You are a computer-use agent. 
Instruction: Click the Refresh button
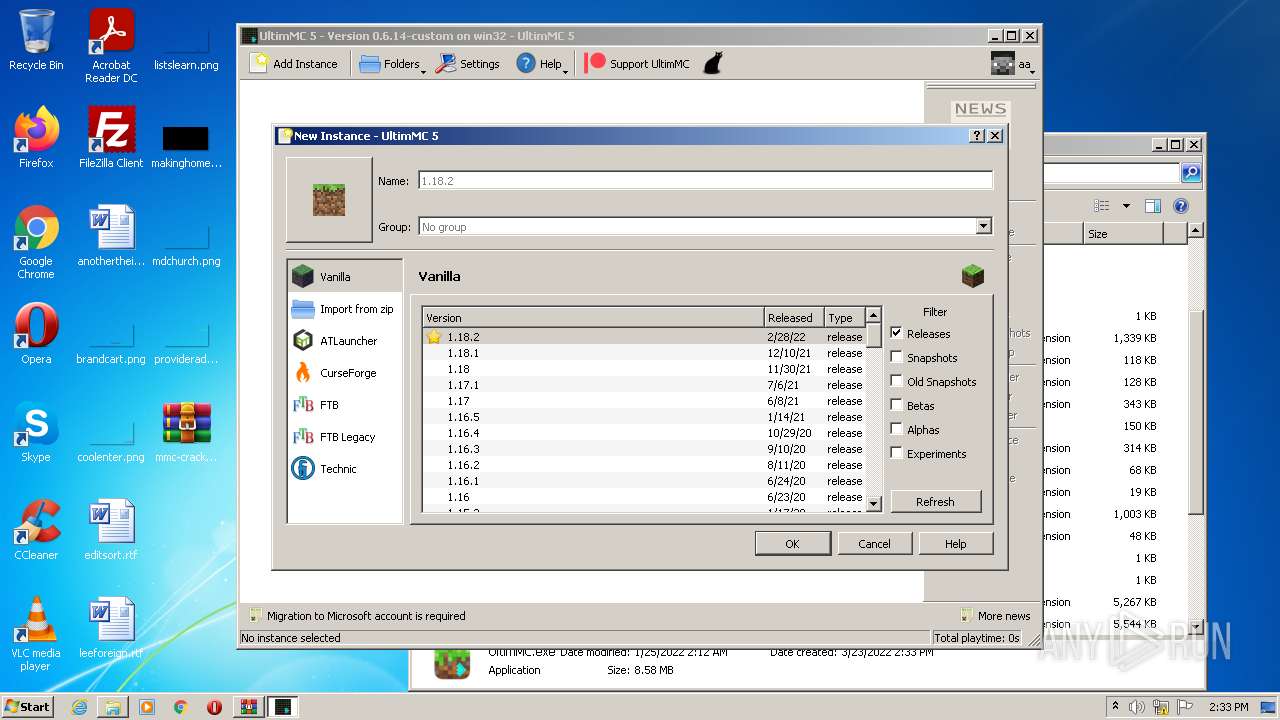click(x=935, y=501)
